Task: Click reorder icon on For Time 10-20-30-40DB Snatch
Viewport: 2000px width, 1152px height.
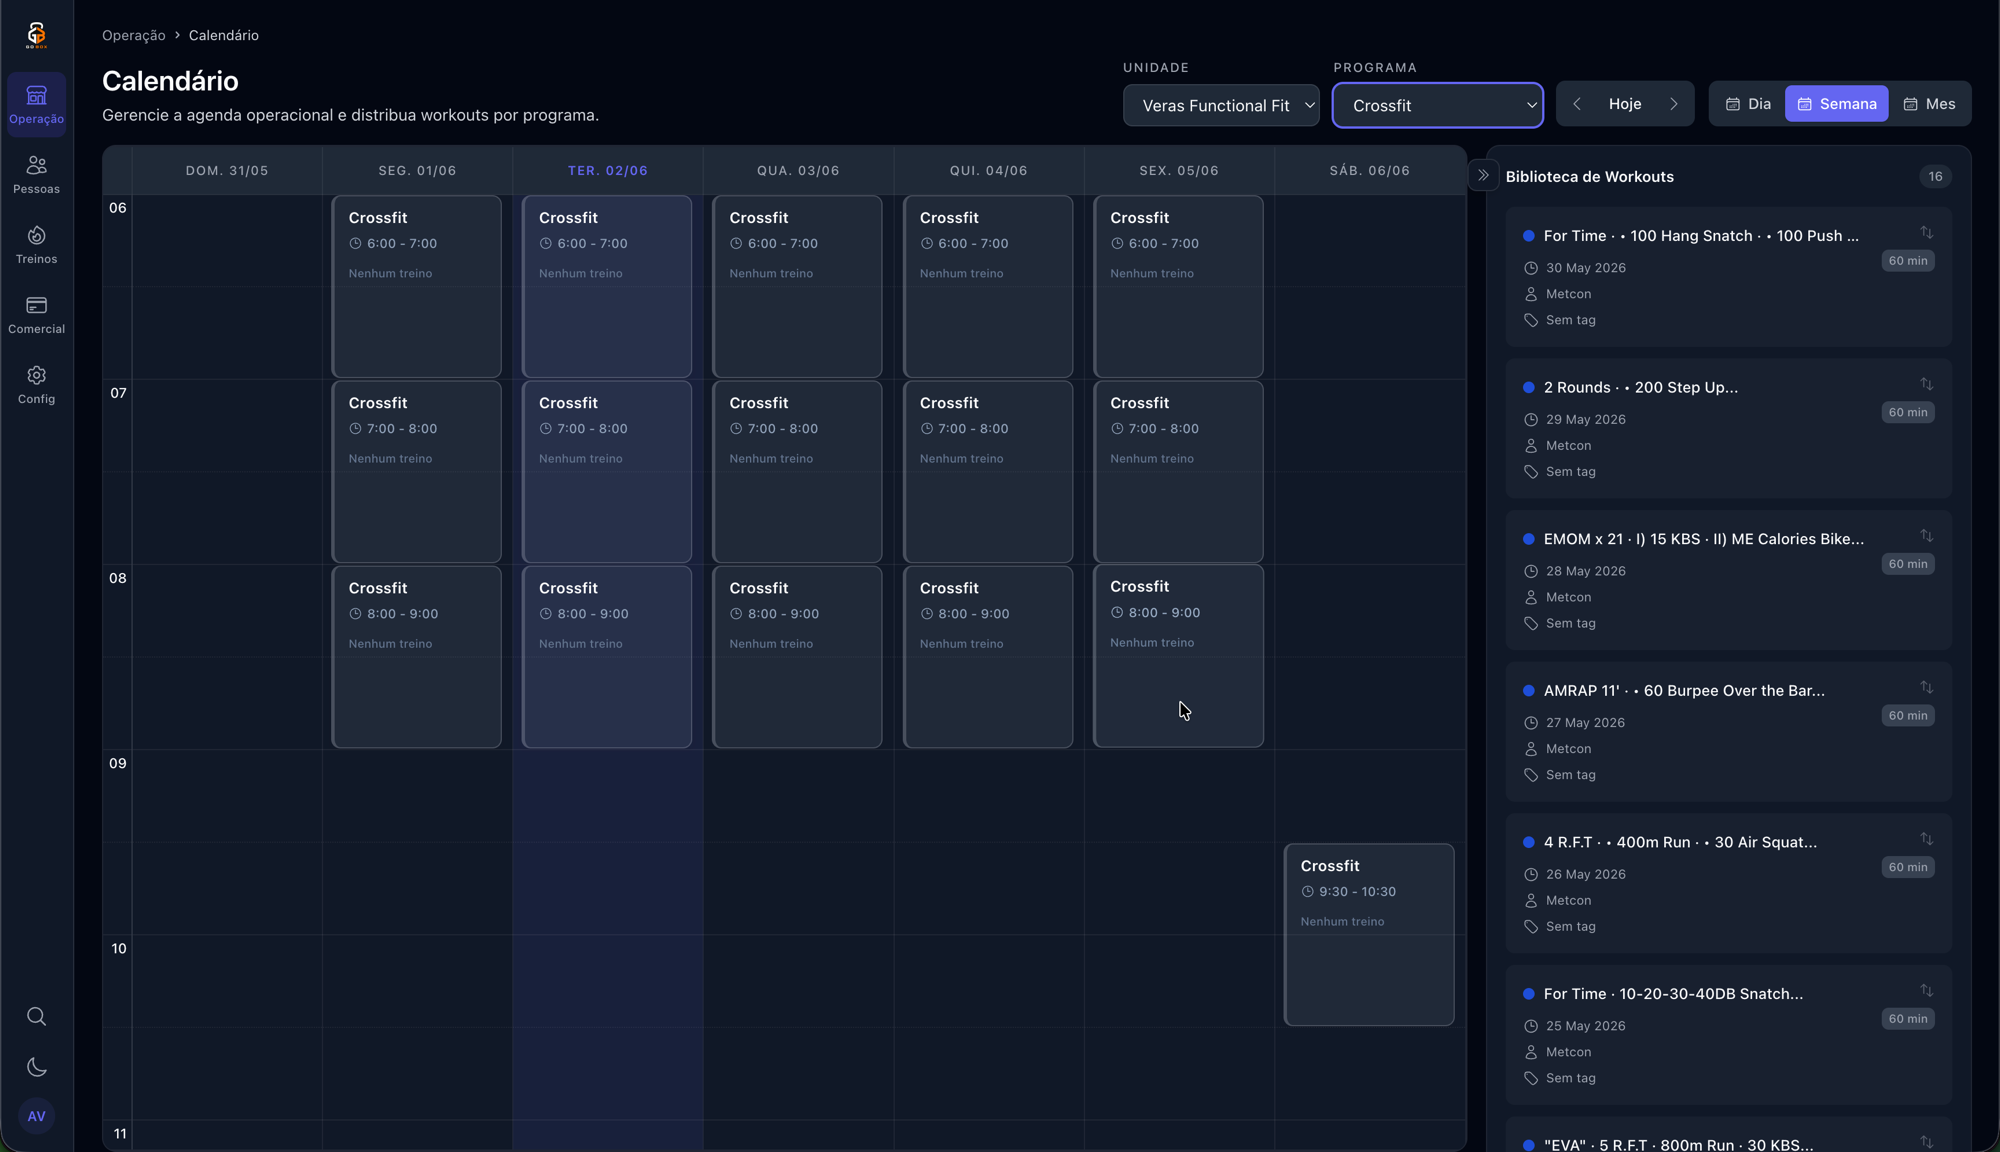Action: 1926,991
